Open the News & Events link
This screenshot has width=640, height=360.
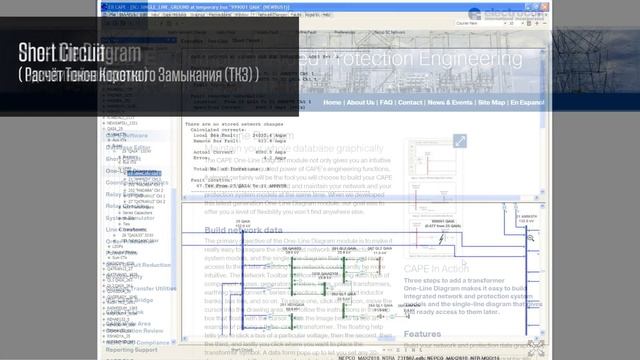pyautogui.click(x=450, y=102)
